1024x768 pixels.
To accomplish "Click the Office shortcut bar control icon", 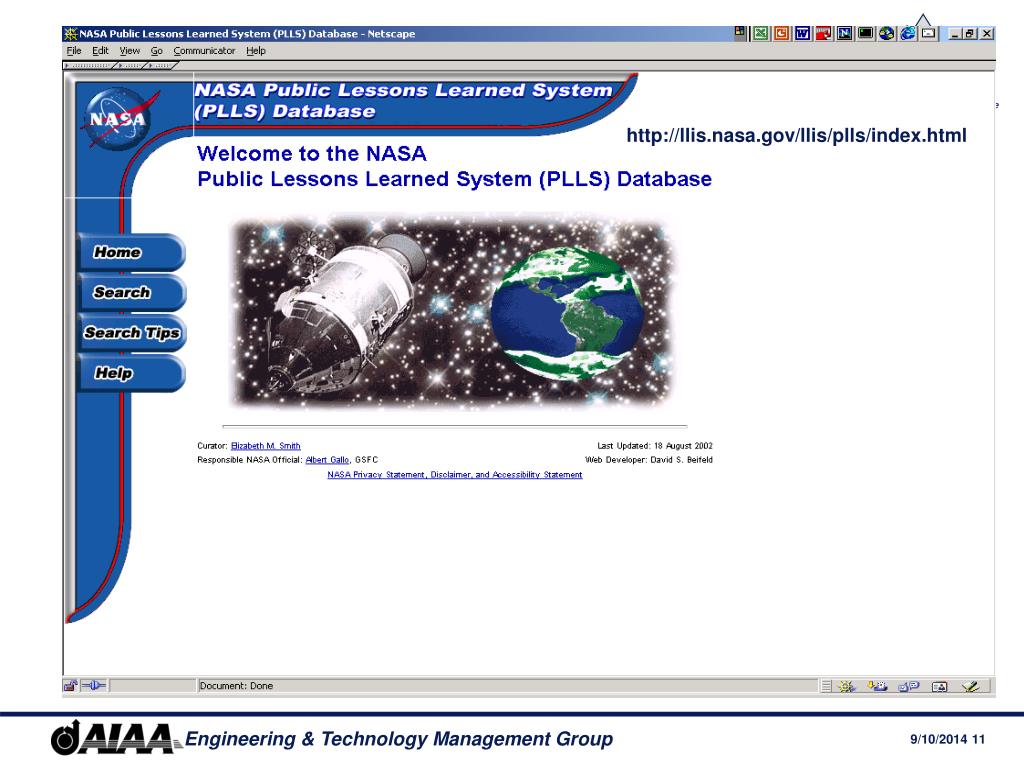I will click(x=740, y=31).
